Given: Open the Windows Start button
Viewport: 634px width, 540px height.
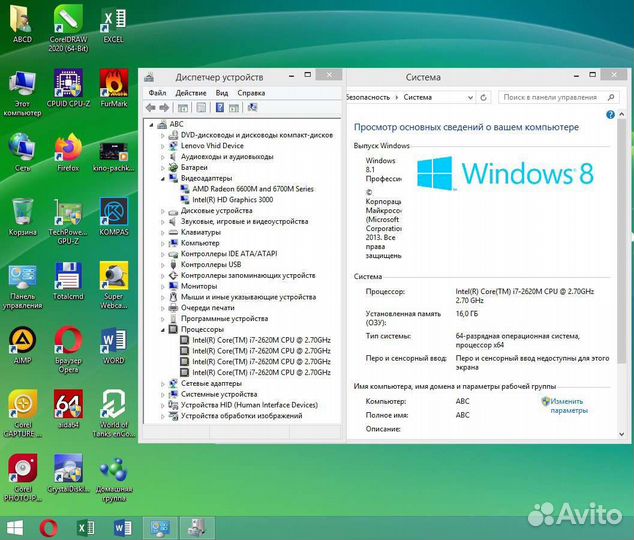Looking at the screenshot, I should coord(15,528).
